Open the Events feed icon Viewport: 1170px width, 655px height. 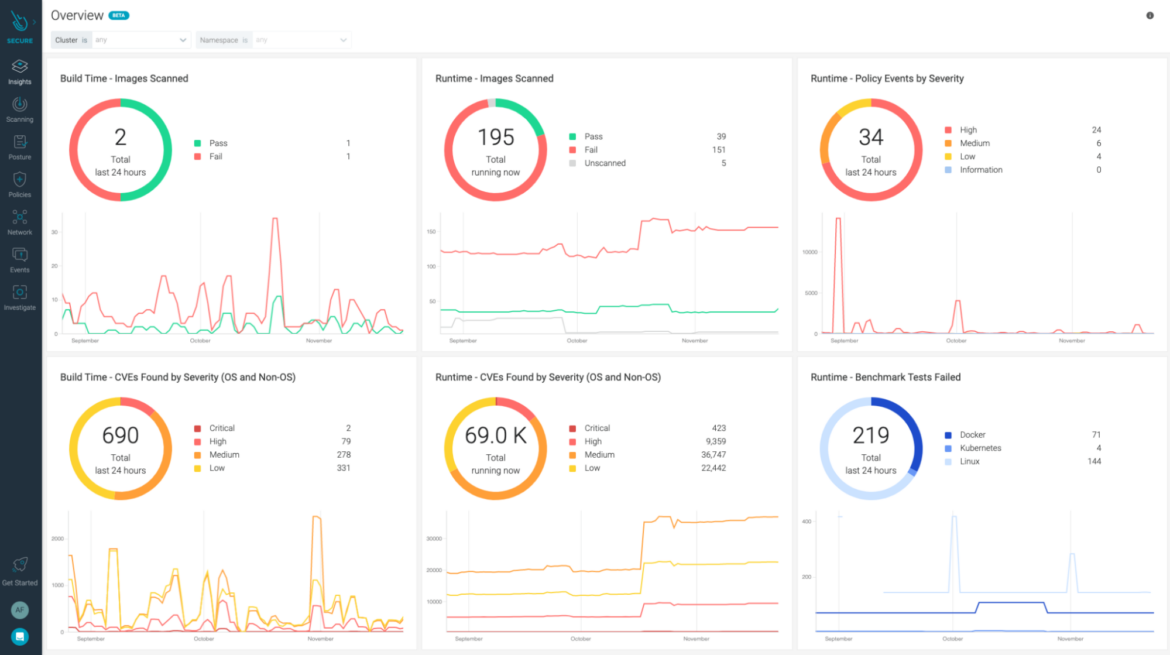click(x=20, y=256)
